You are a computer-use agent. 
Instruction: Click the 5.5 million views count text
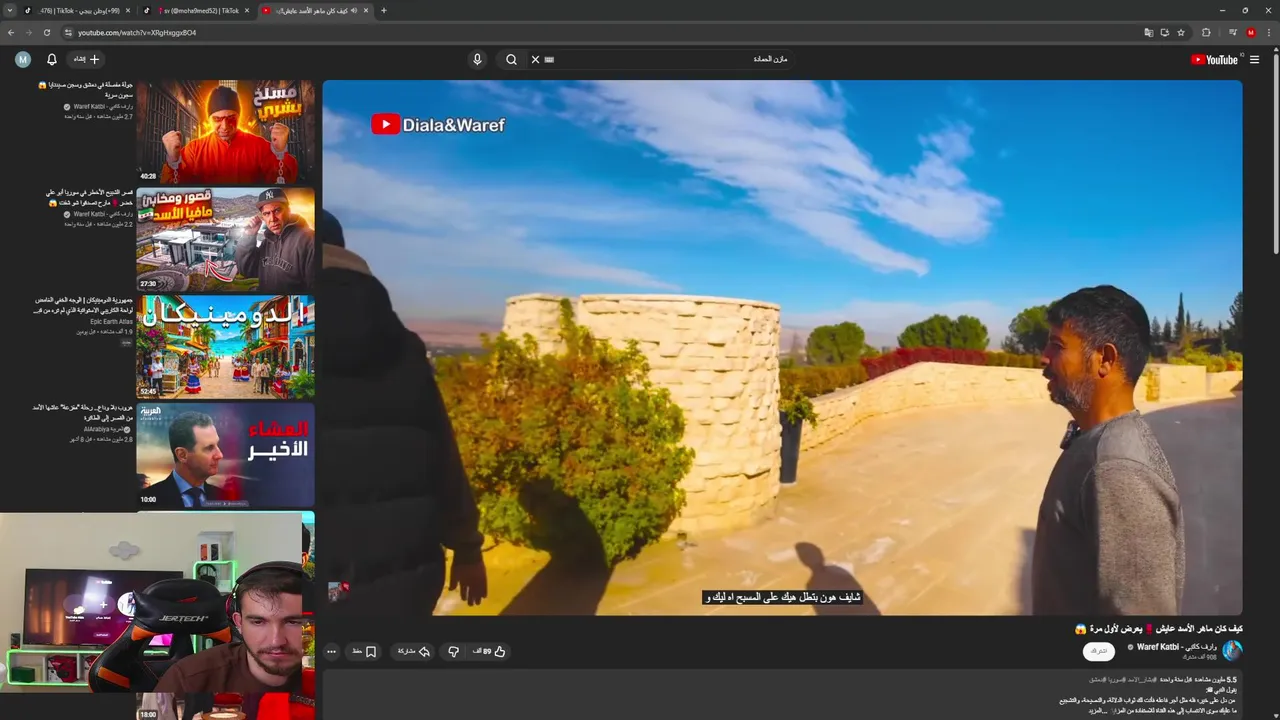[1215, 680]
